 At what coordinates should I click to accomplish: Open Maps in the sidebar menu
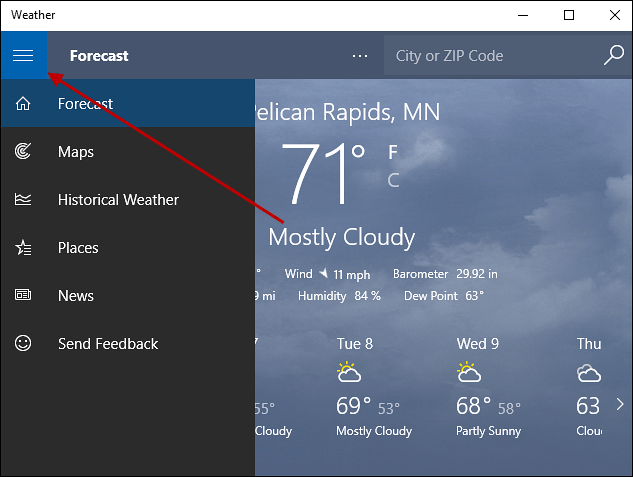click(128, 151)
